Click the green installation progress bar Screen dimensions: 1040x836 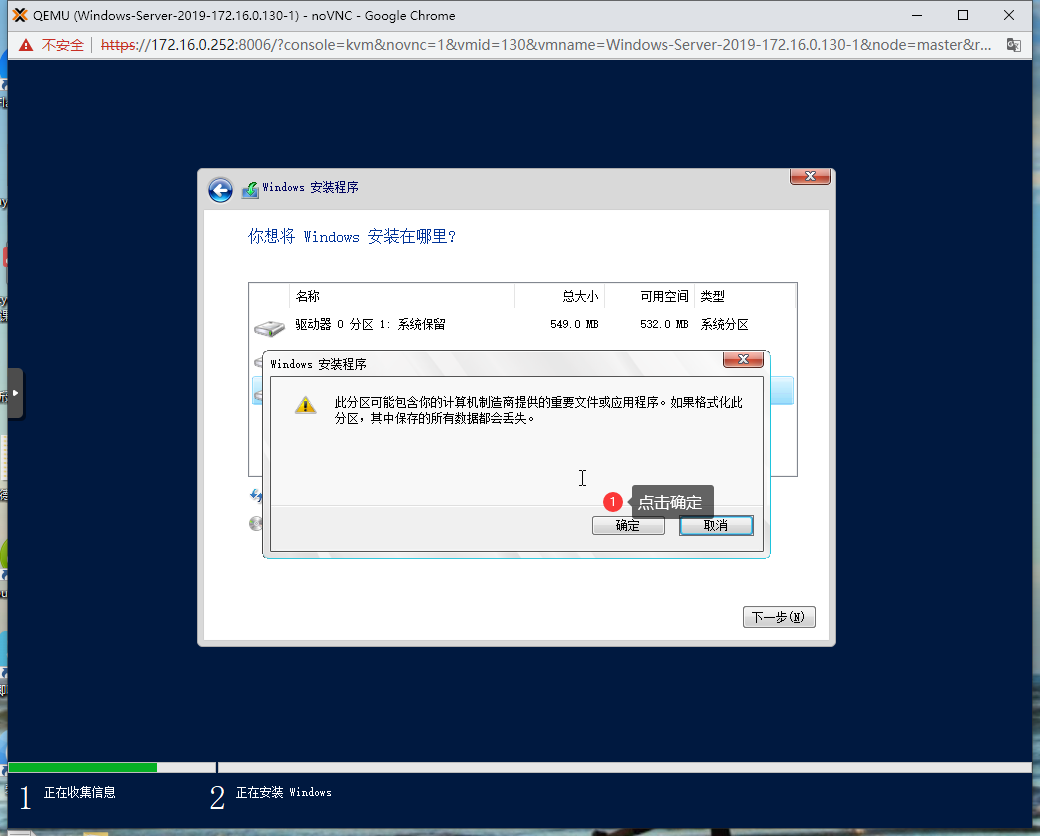[x=83, y=768]
